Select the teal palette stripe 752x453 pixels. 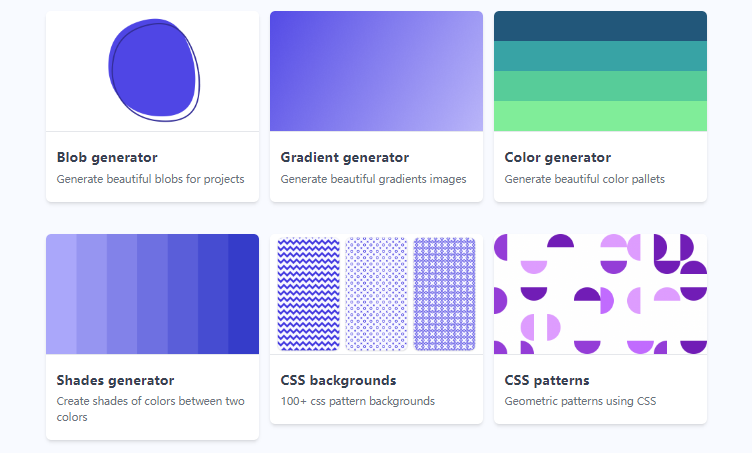pos(600,56)
